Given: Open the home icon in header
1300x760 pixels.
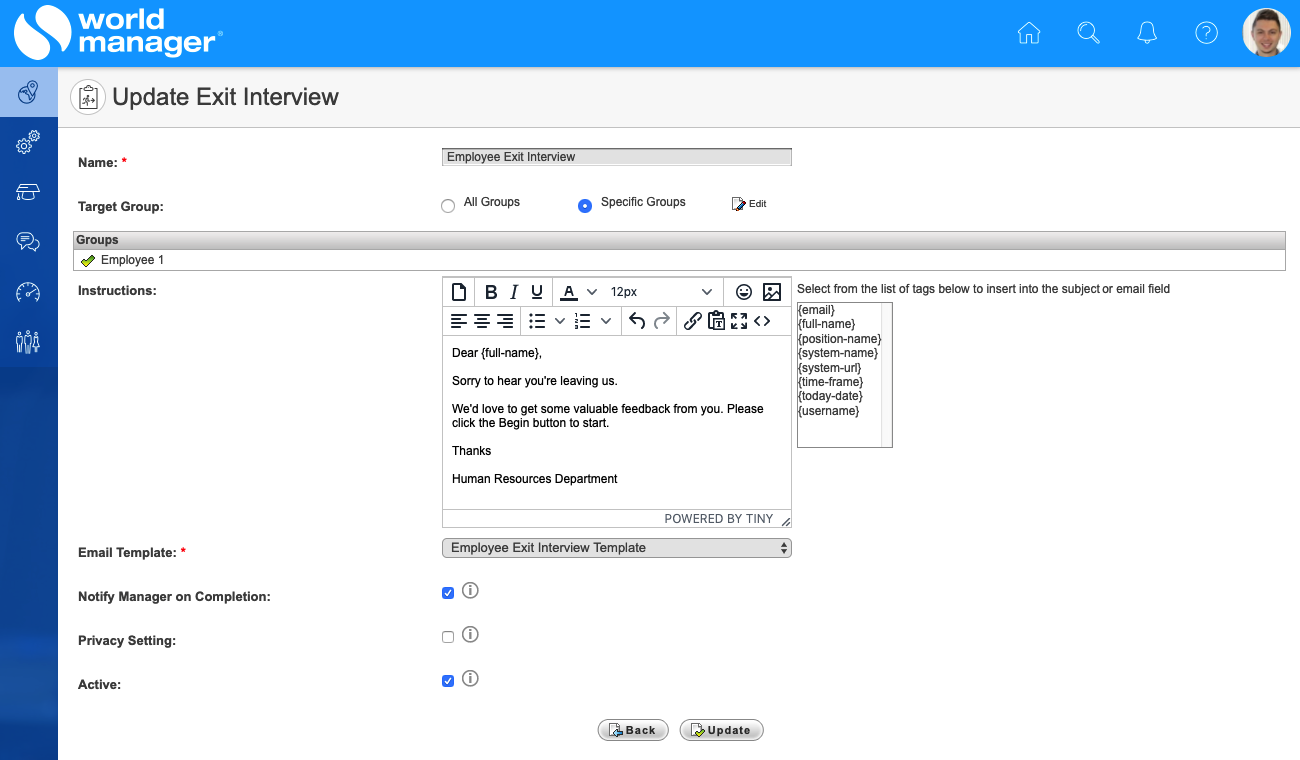Looking at the screenshot, I should pos(1028,33).
